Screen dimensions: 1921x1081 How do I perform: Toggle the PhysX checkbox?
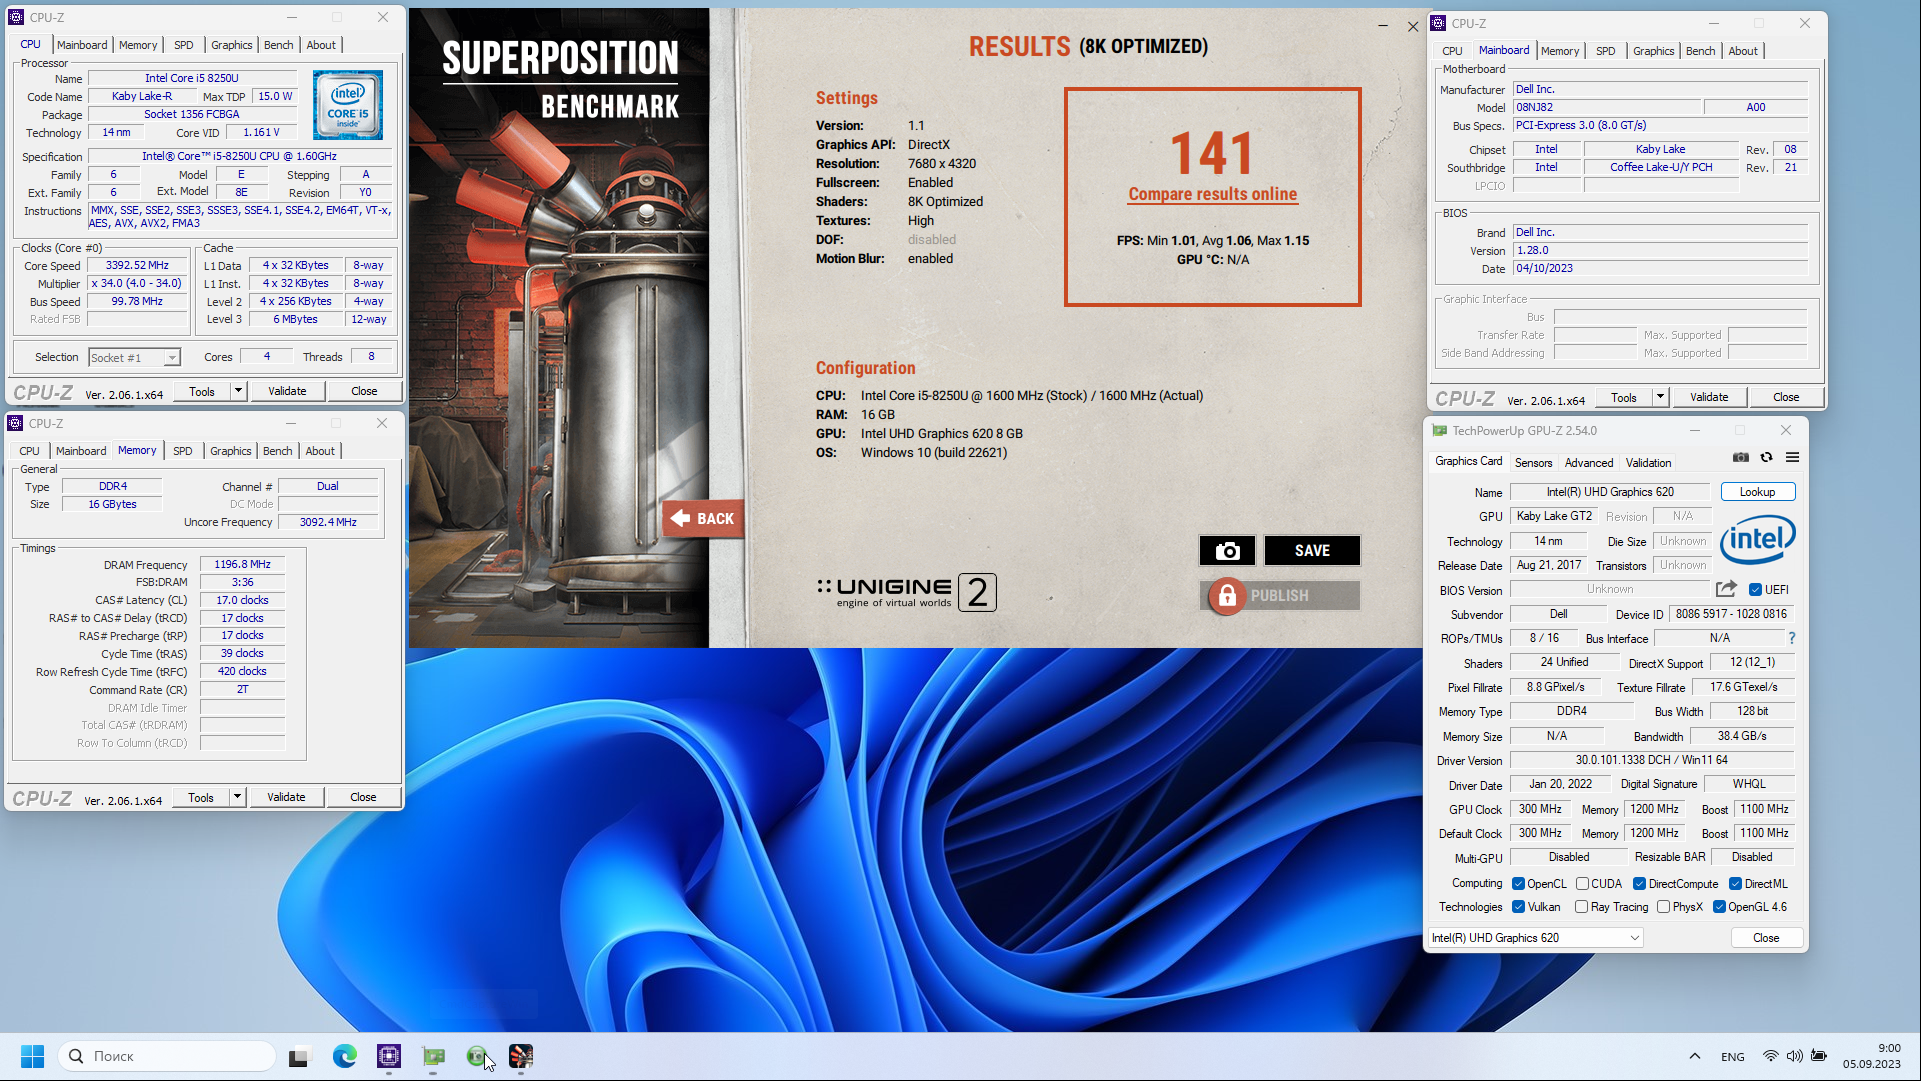tap(1663, 907)
